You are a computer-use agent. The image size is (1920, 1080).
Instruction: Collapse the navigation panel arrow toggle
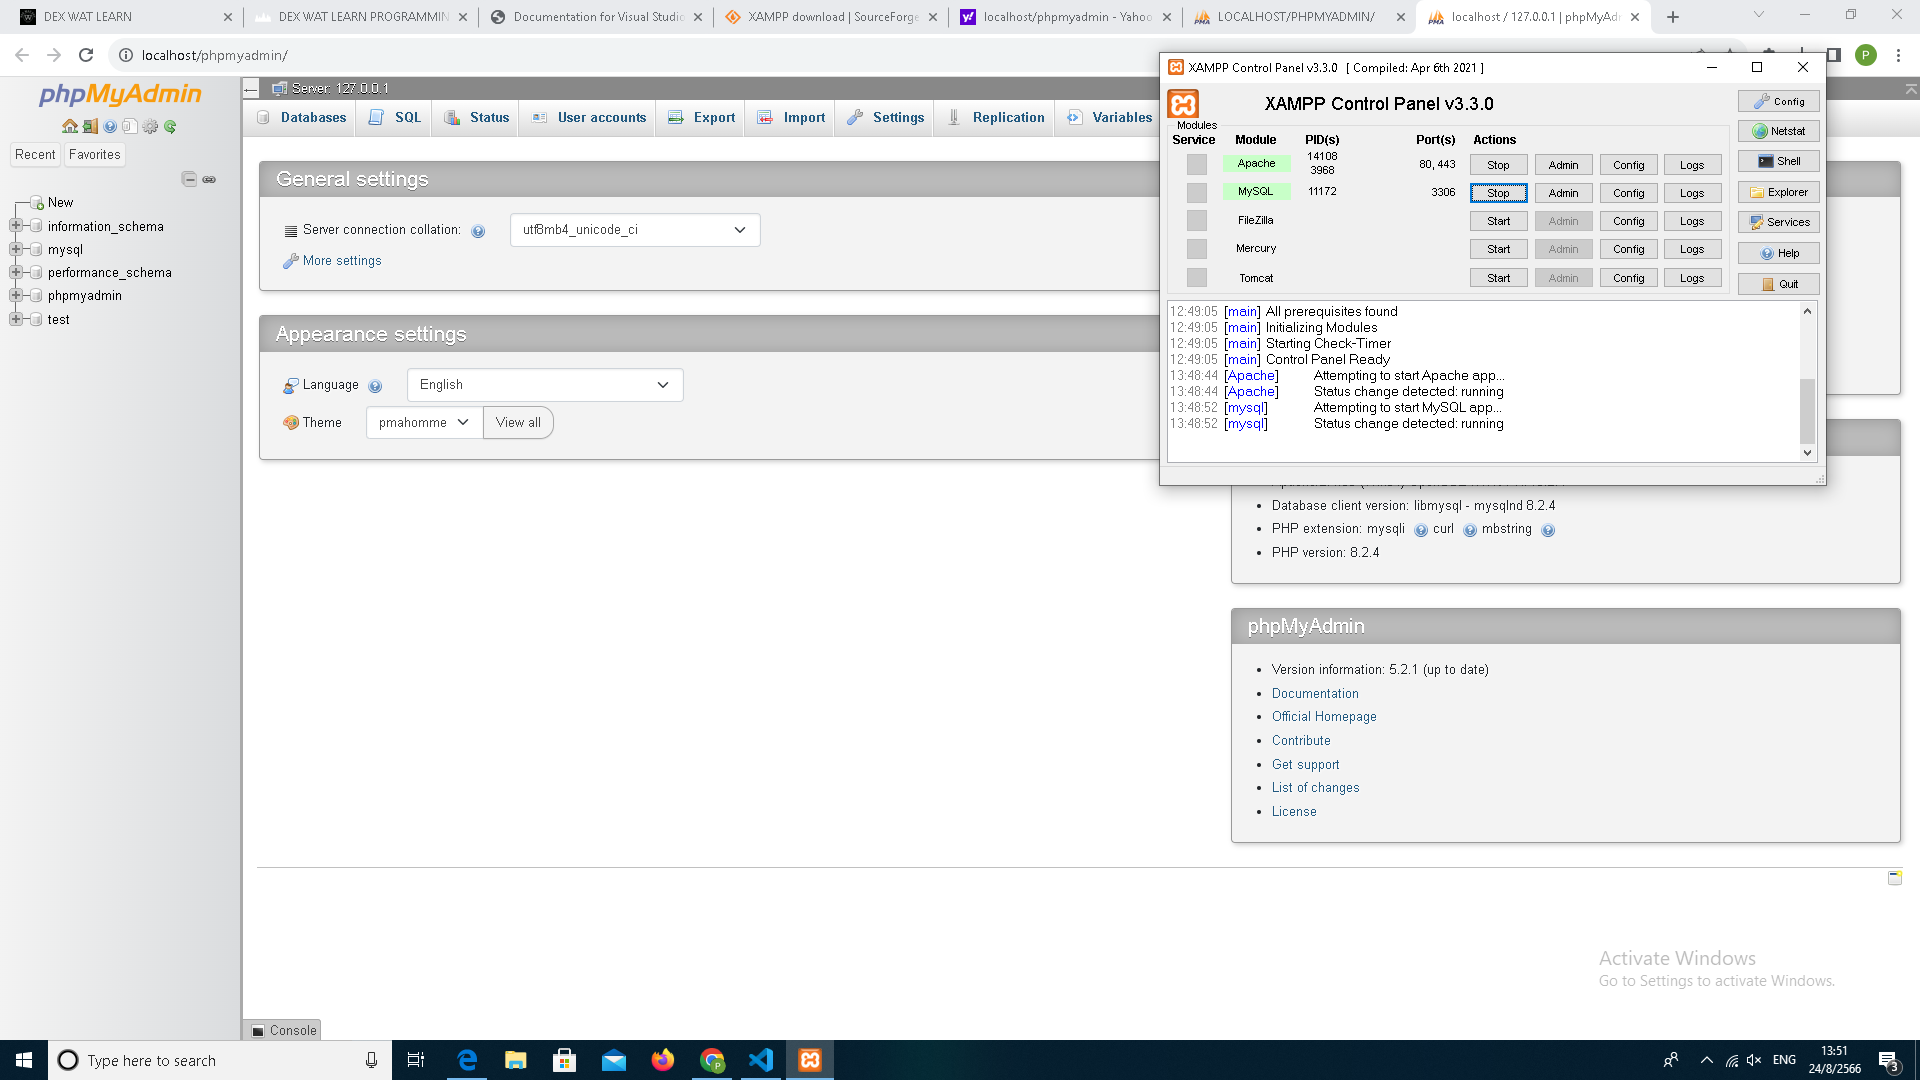click(251, 88)
